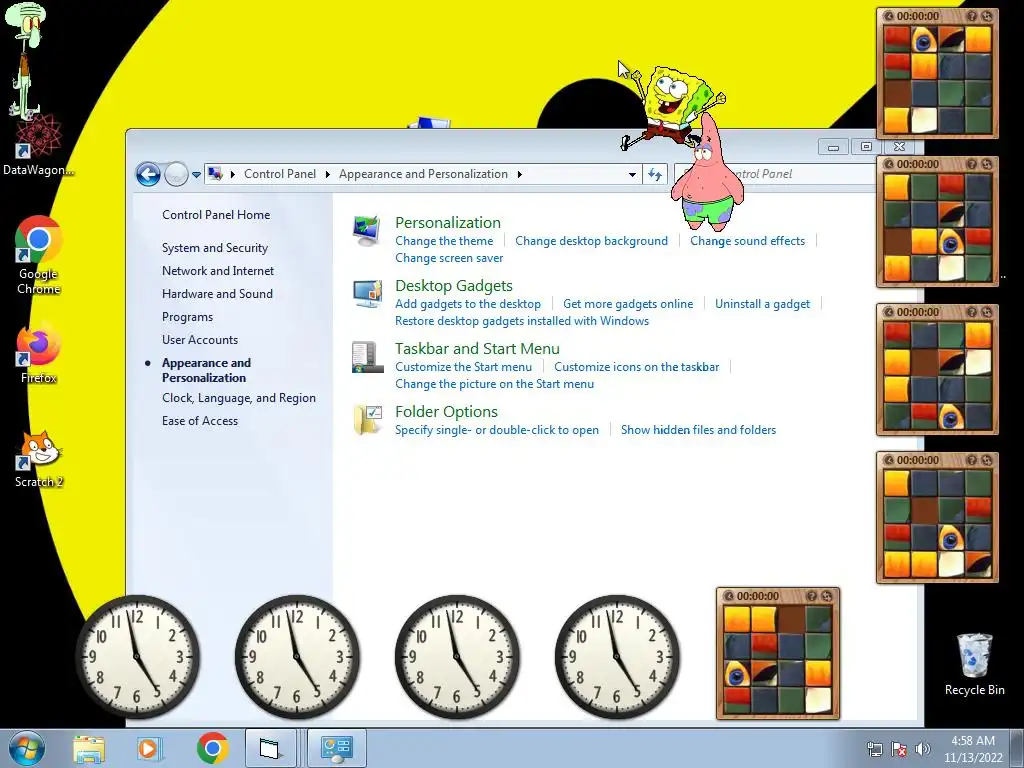Click Change desktop background
The height and width of the screenshot is (768, 1024).
592,241
